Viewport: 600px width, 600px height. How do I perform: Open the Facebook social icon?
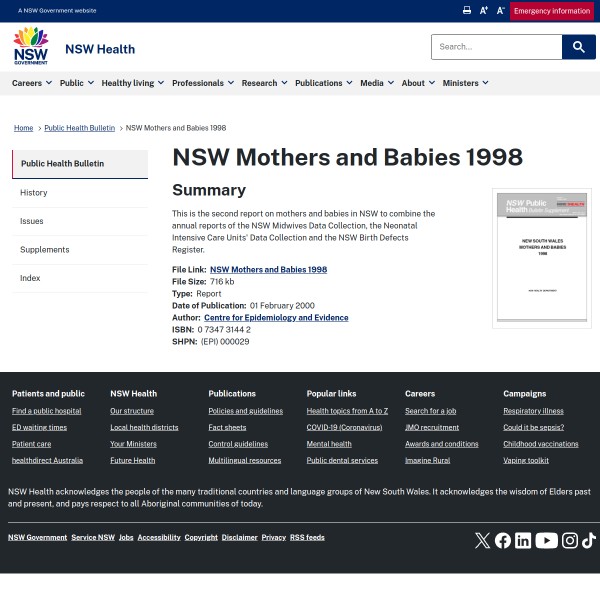pos(503,540)
